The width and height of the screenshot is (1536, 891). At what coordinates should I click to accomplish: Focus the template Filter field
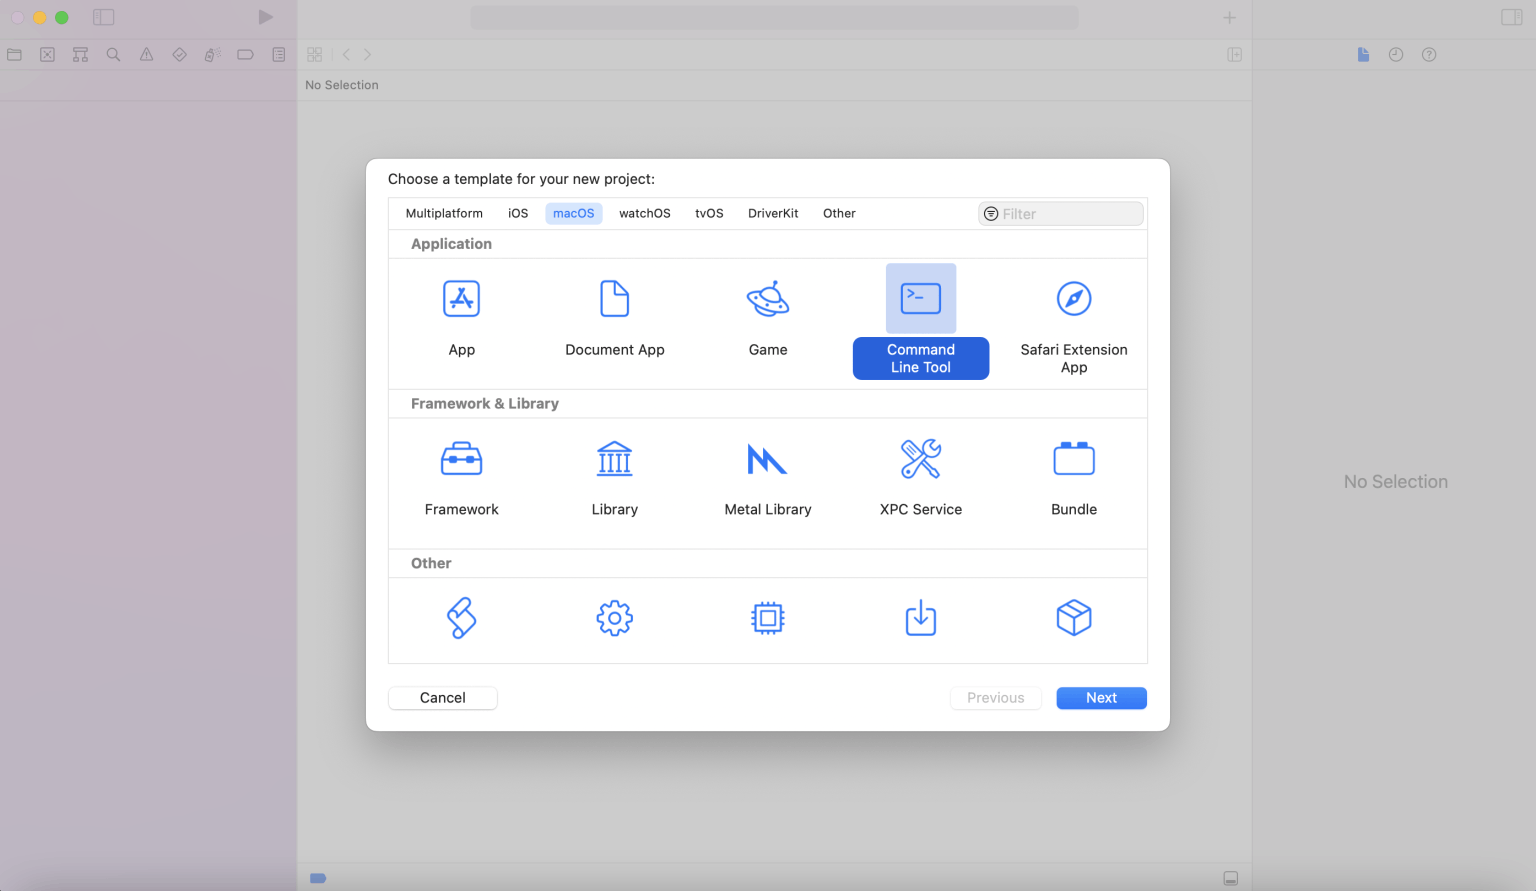(x=1060, y=214)
